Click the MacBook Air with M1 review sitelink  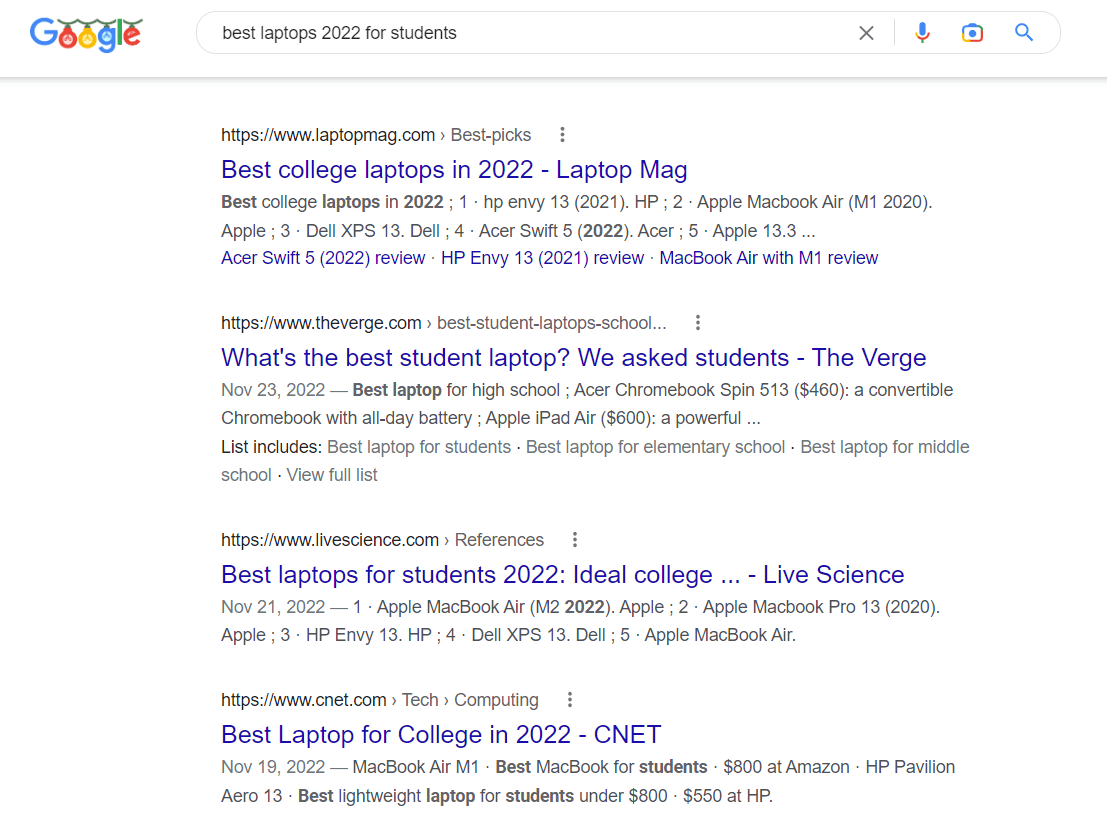(768, 257)
